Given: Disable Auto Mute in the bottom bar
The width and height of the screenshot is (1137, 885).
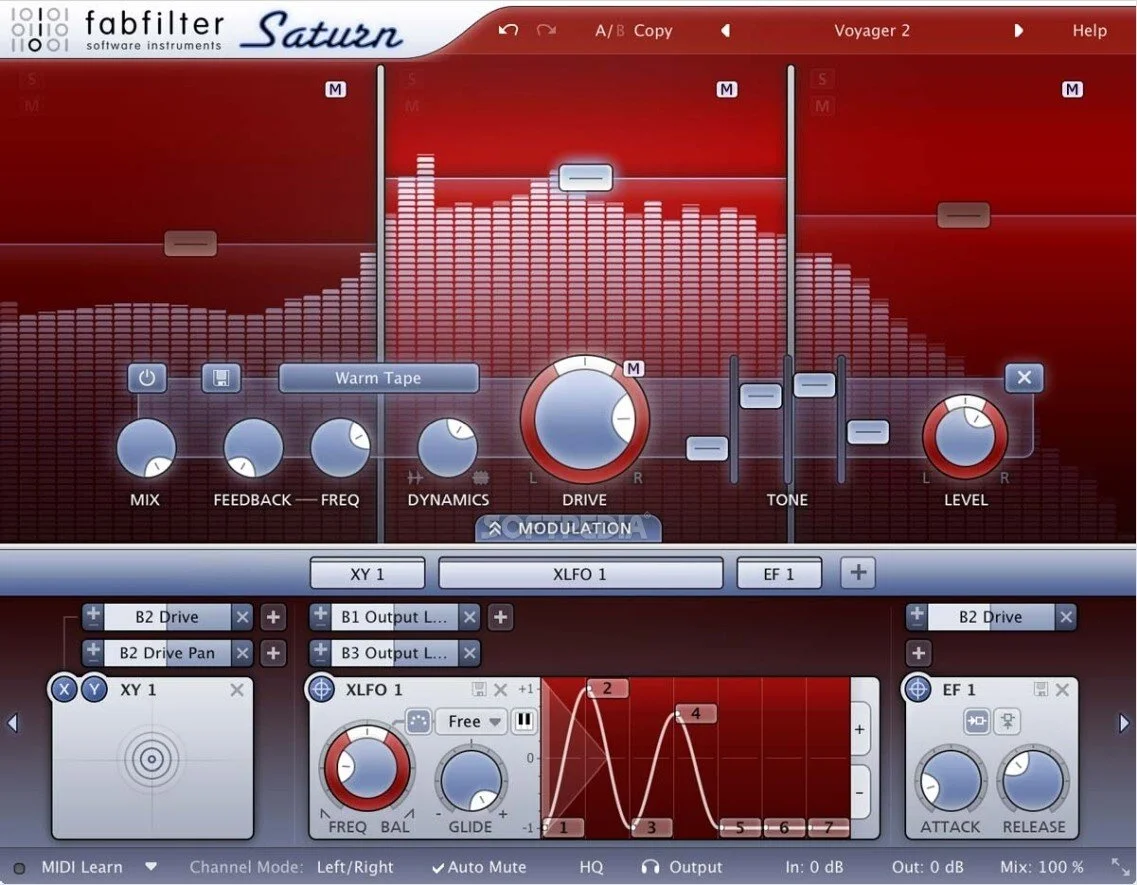Looking at the screenshot, I should pos(479,867).
